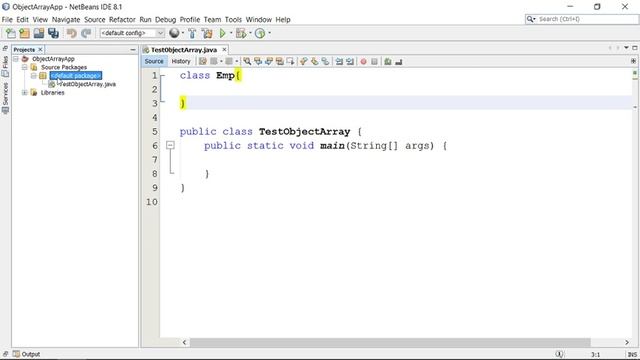Click the Find Next Occurrence icon
The height and width of the screenshot is (360, 640).
point(269,62)
